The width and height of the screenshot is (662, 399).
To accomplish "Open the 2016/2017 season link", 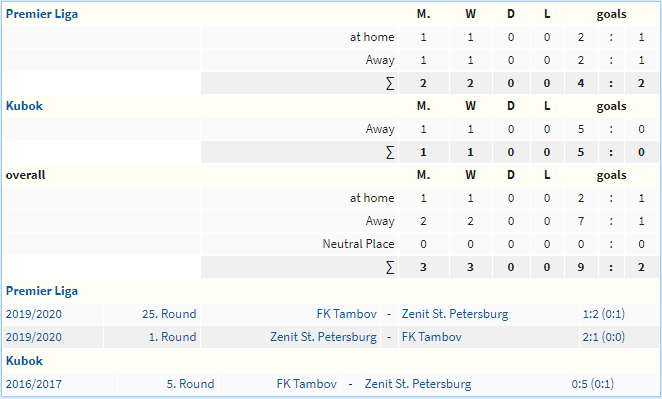I will [x=33, y=384].
